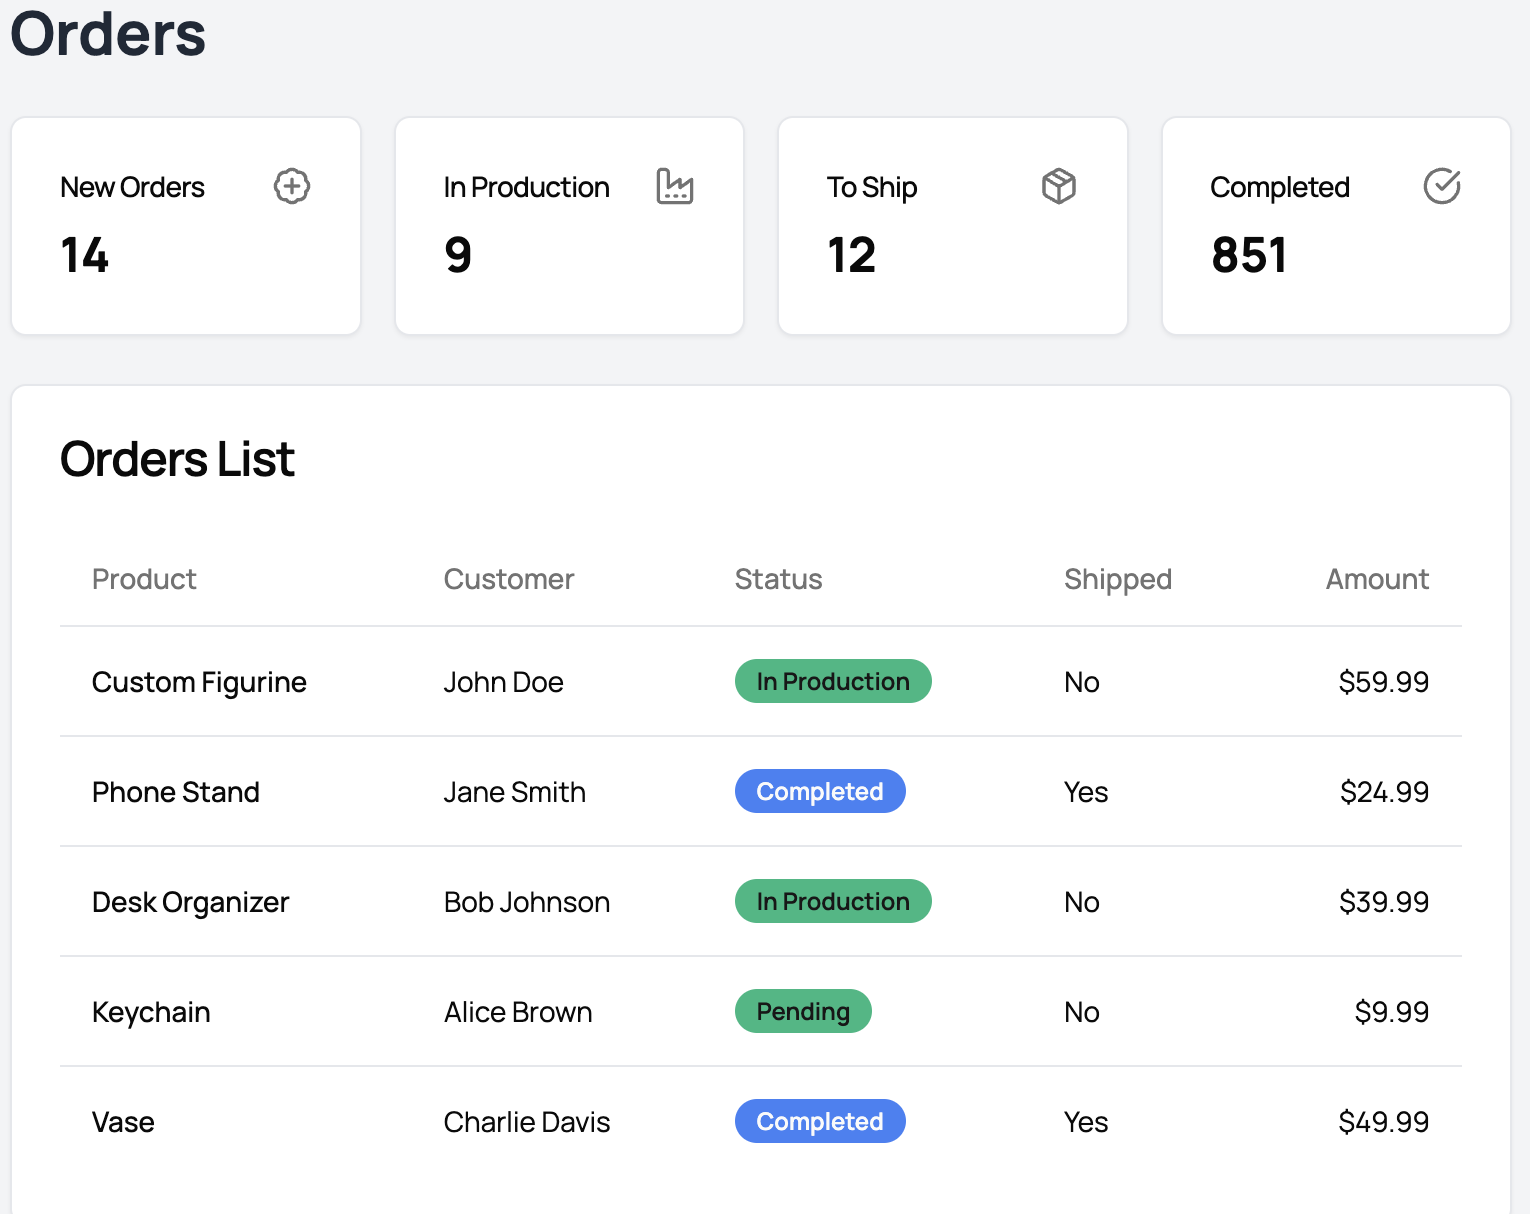Open the New Orders summary card
Image resolution: width=1530 pixels, height=1214 pixels.
pos(185,225)
